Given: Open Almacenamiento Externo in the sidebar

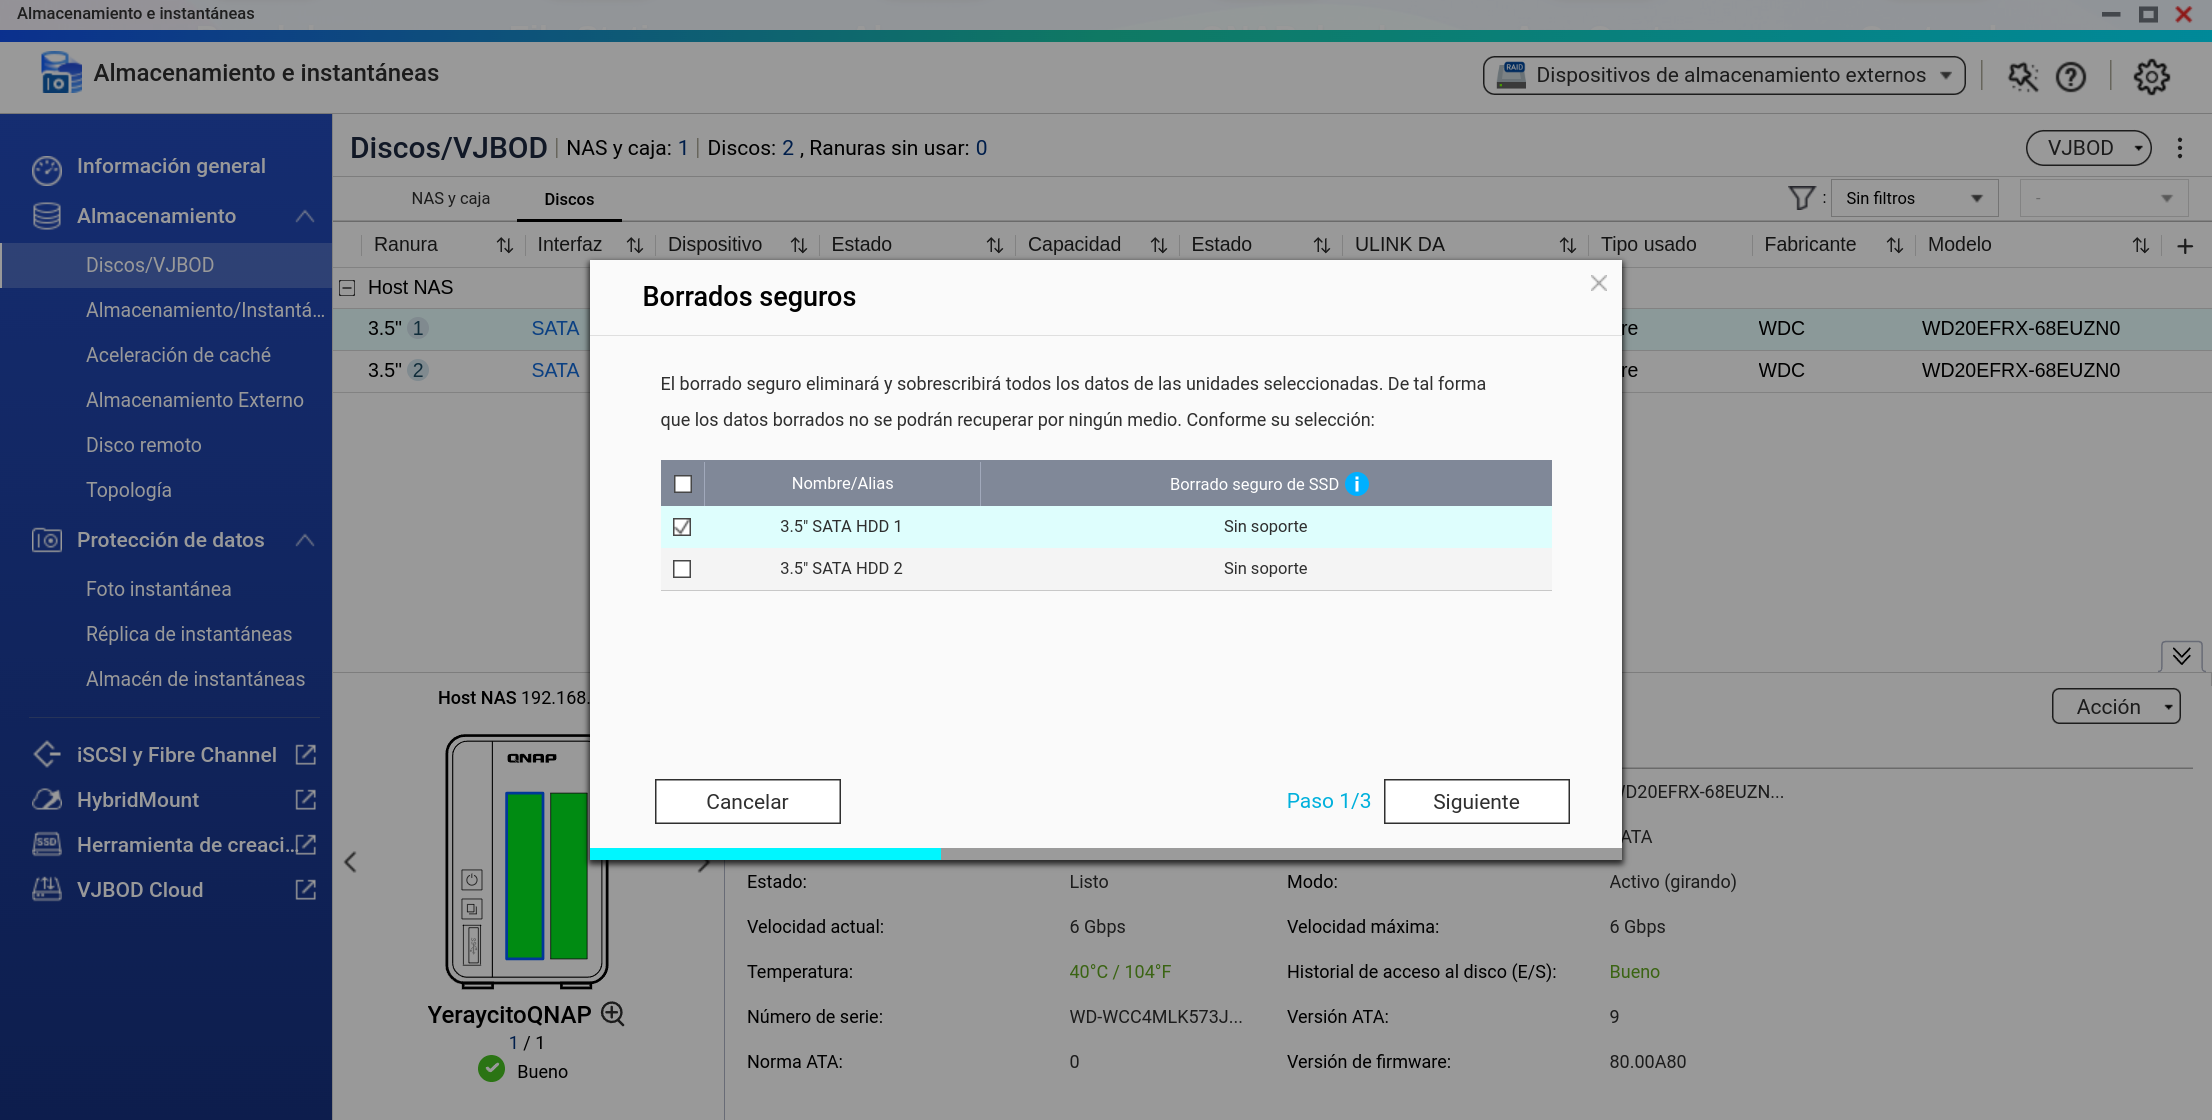Looking at the screenshot, I should [x=194, y=400].
